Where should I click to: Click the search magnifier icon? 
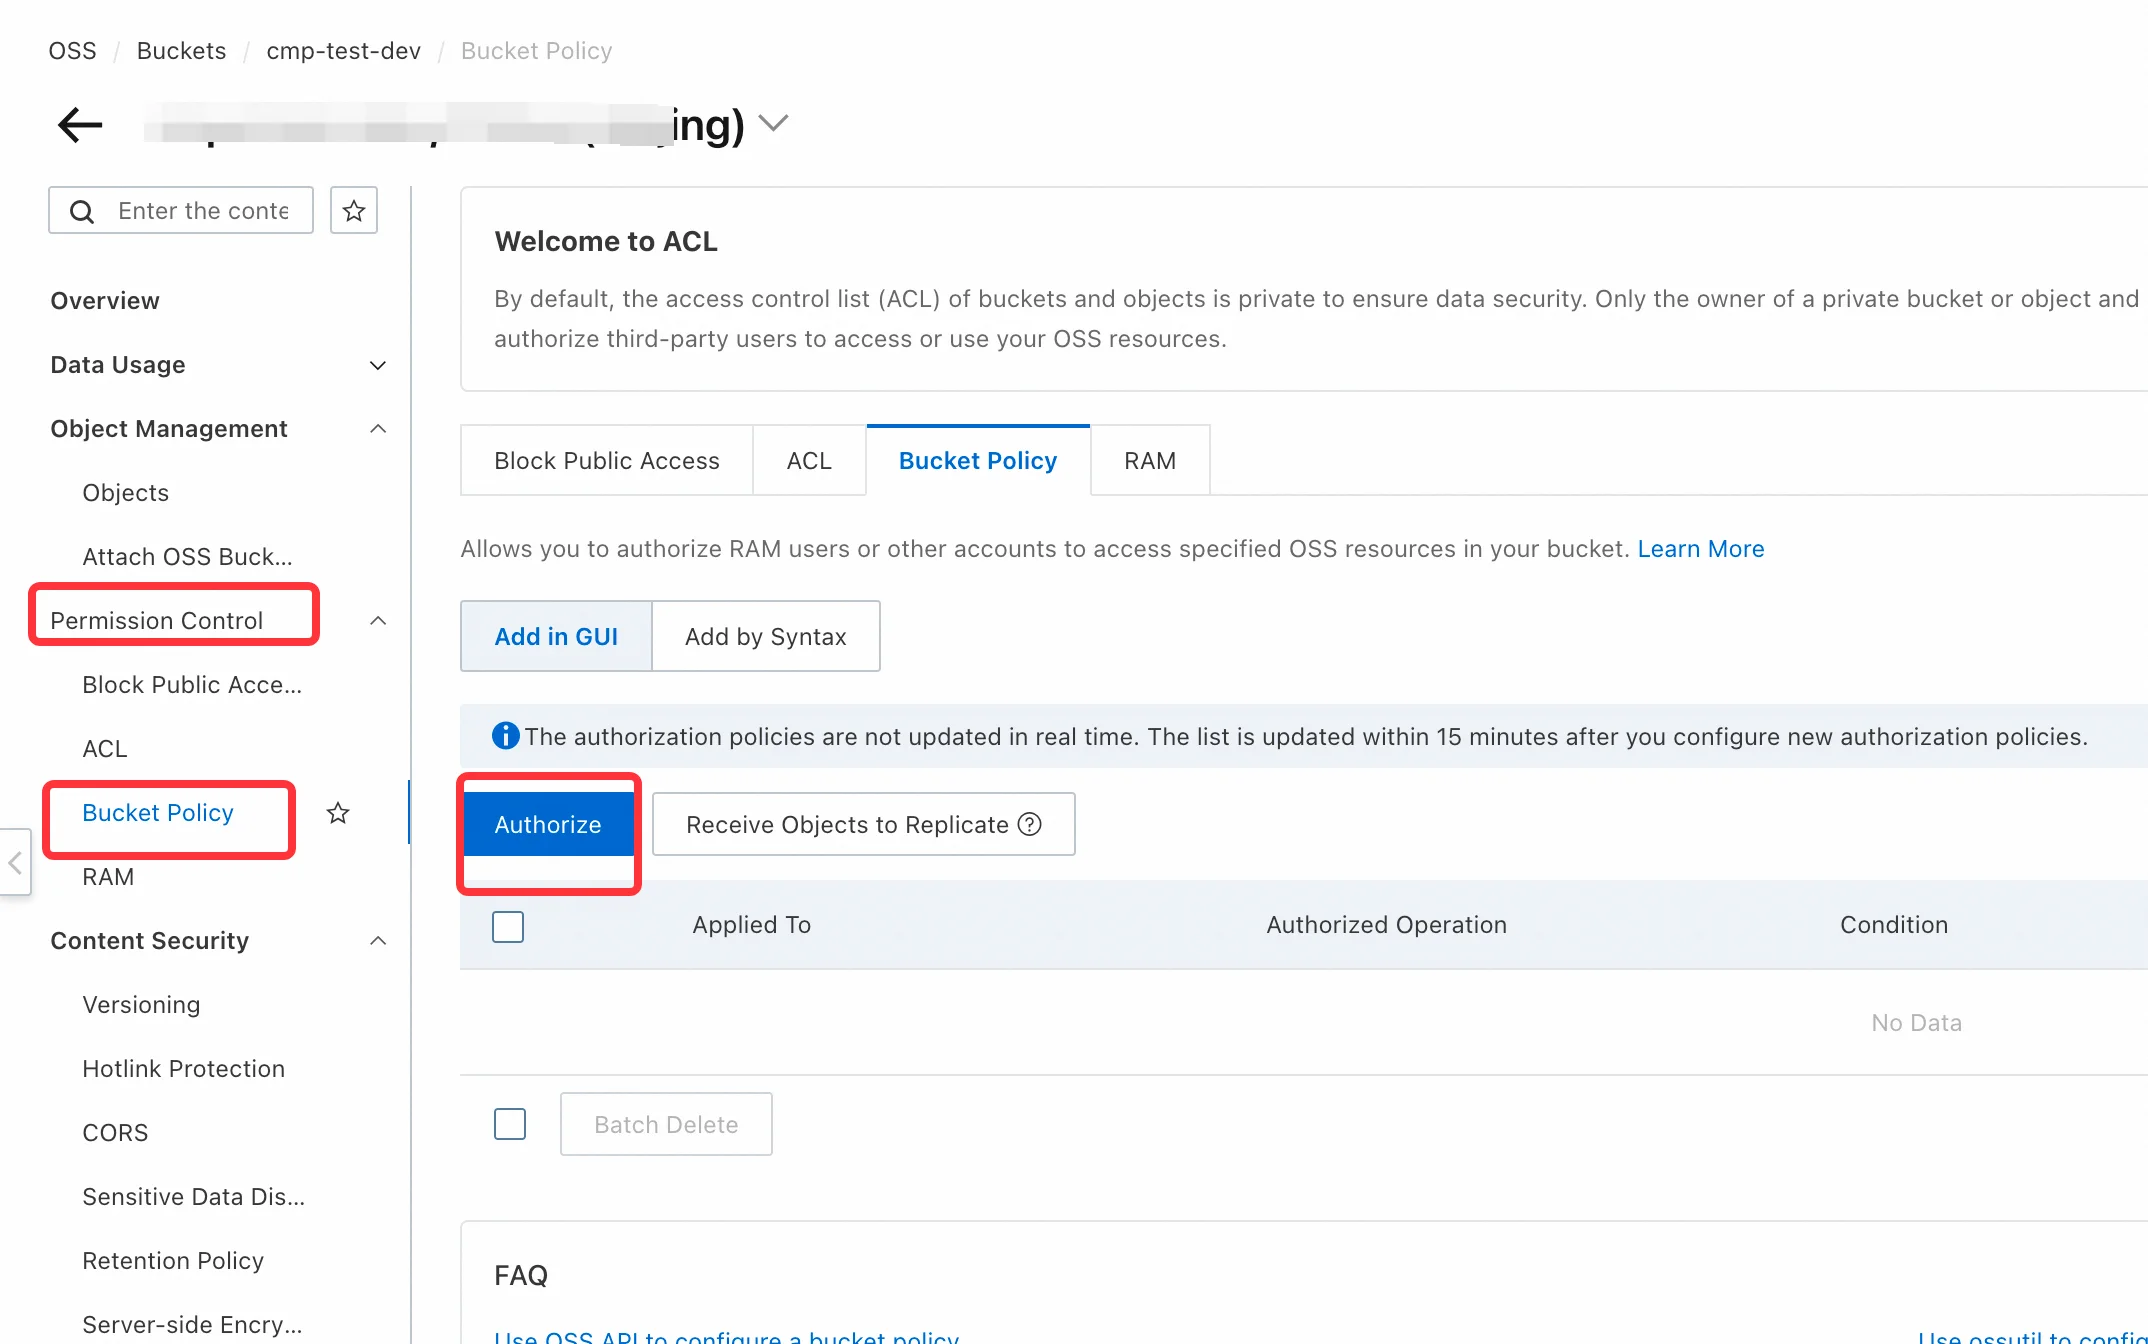[x=82, y=211]
